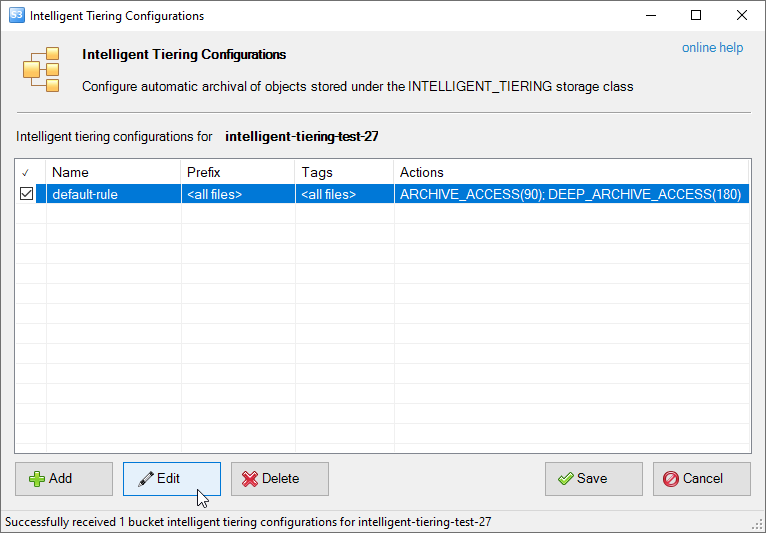Viewport: 766px width, 533px height.
Task: Click the bucket name intelligent-tiering-test-27
Action: [302, 136]
